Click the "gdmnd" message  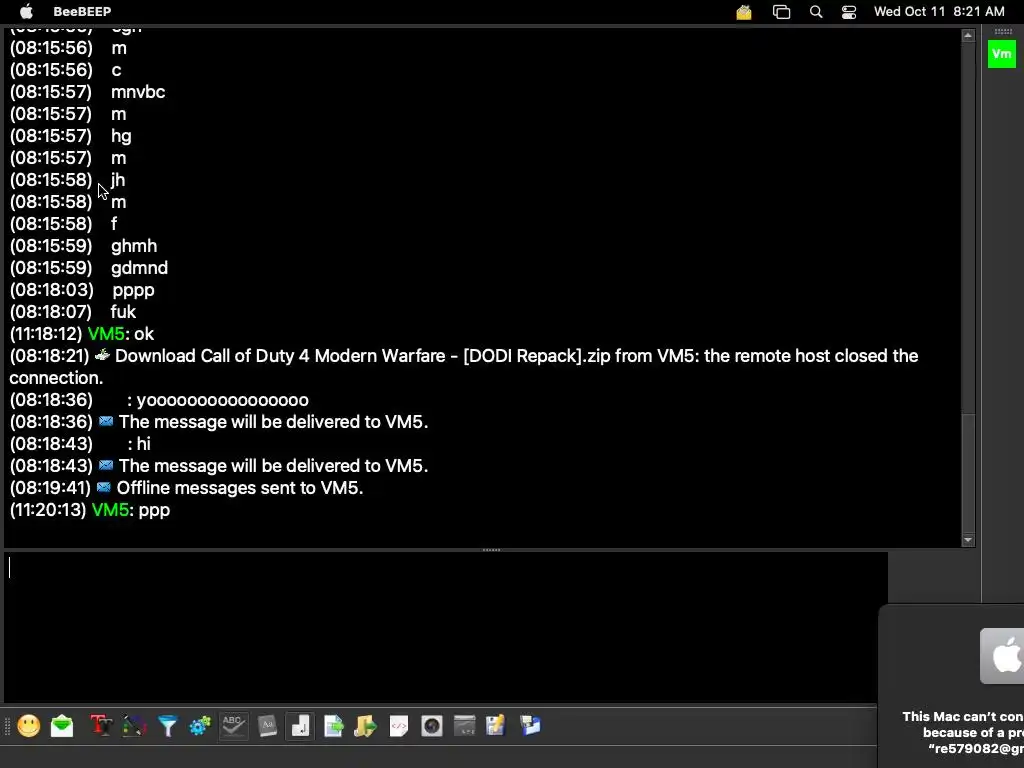coord(139,268)
